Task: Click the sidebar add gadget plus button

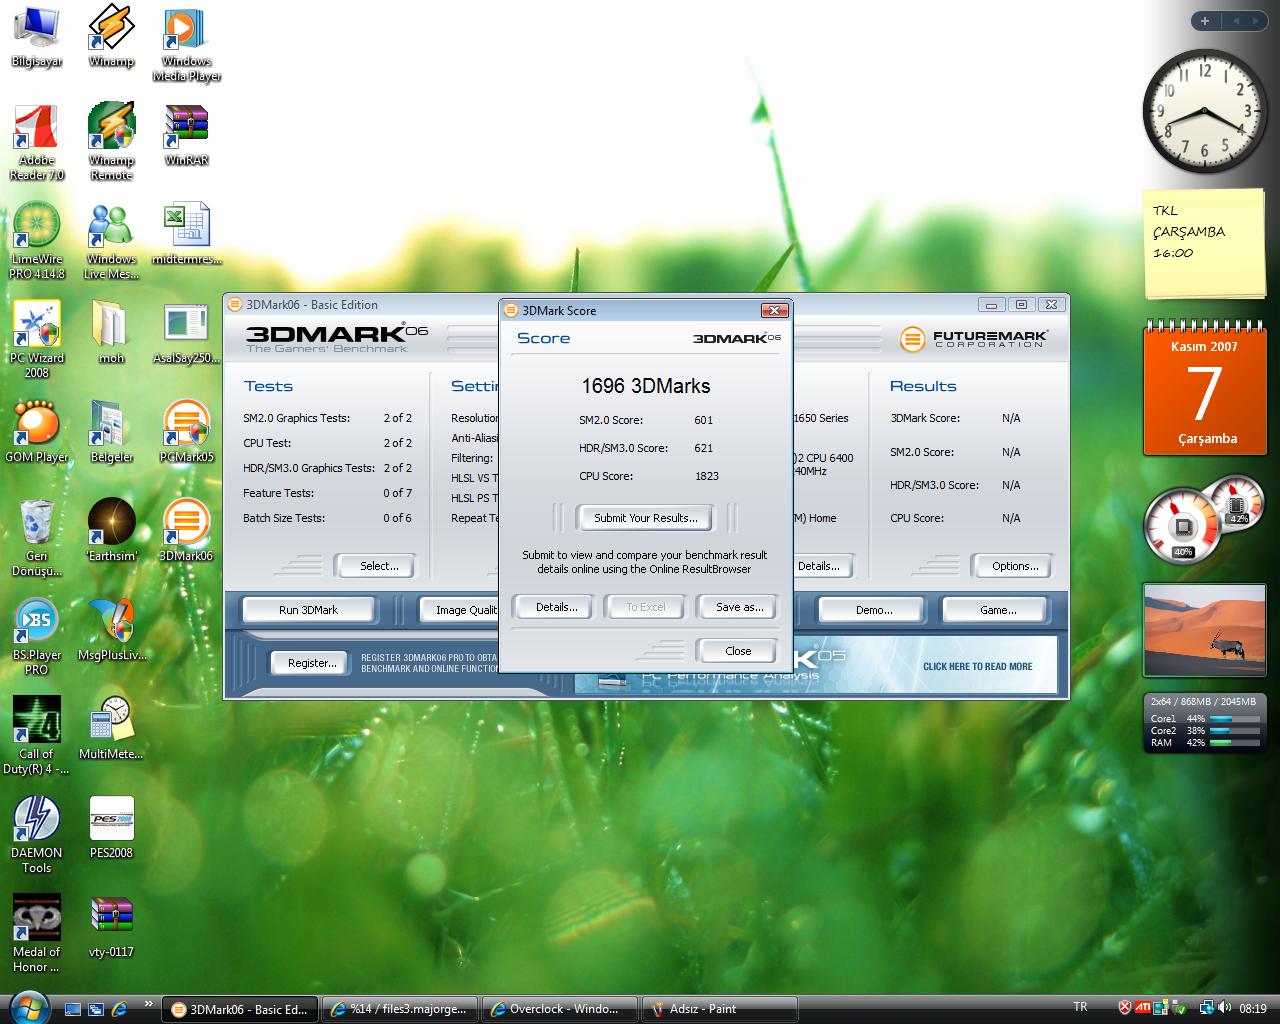Action: click(1204, 21)
